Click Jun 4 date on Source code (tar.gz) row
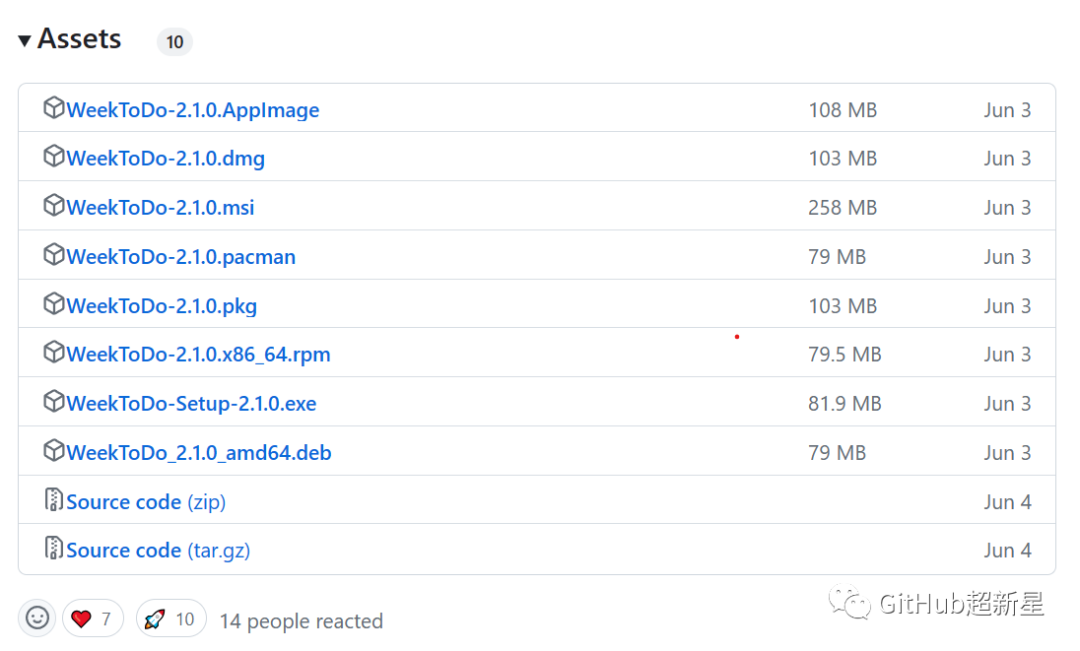 pyautogui.click(x=1008, y=550)
